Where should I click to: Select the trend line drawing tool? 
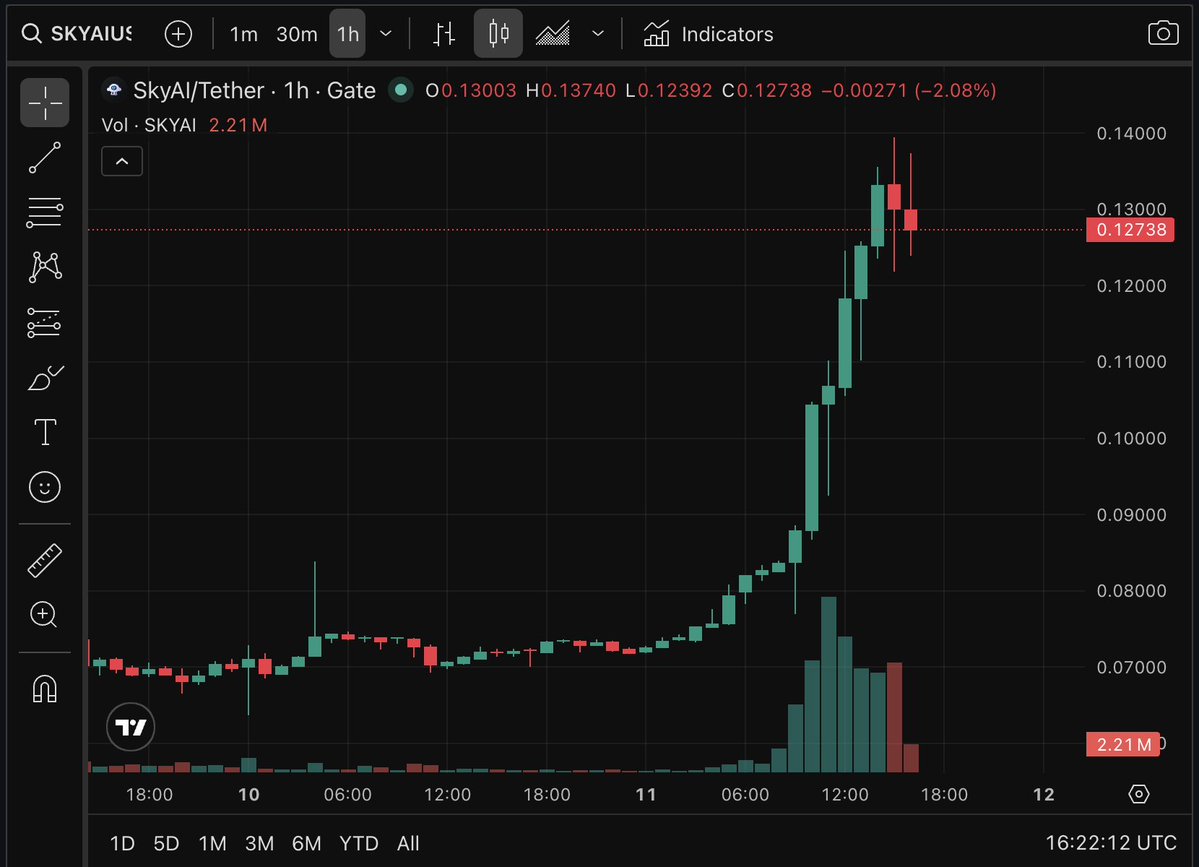coord(45,158)
